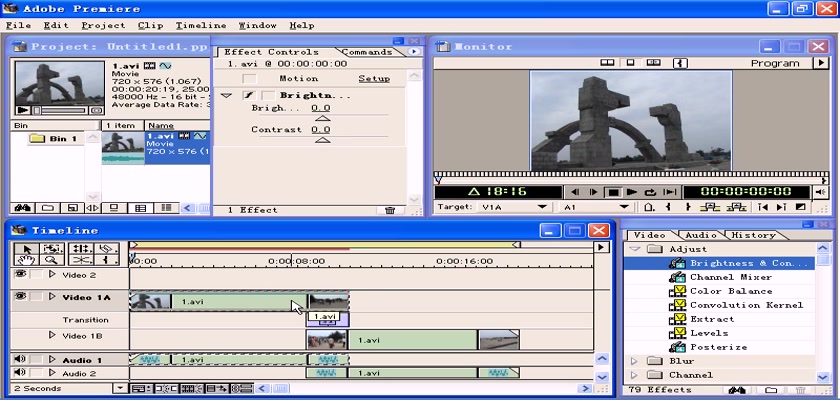Click Single View icon in Monitor window
This screenshot has height=400, width=840.
coord(631,63)
